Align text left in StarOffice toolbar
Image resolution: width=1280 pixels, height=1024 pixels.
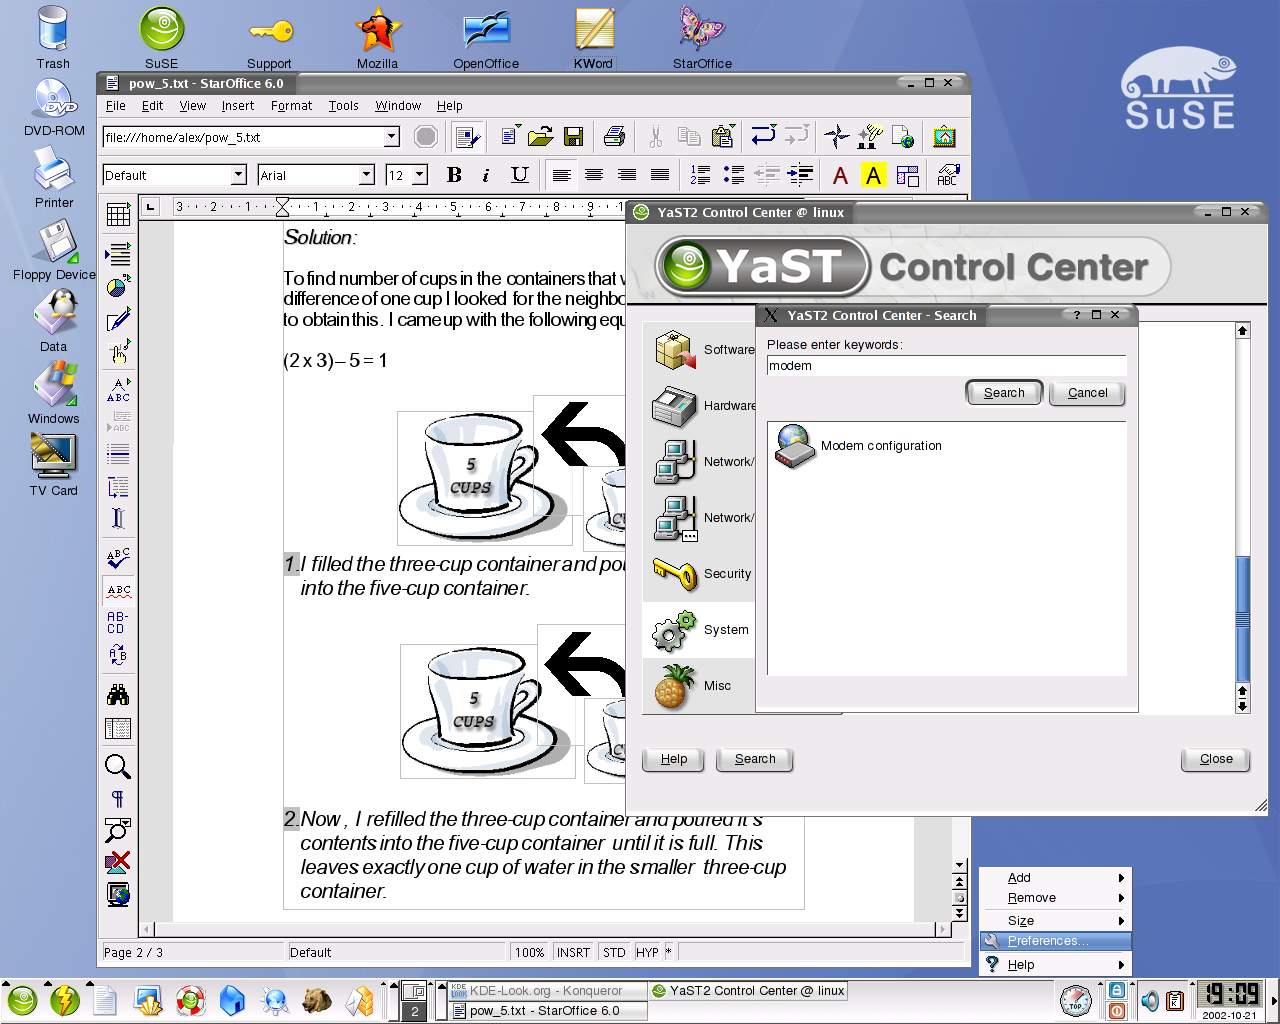562,175
